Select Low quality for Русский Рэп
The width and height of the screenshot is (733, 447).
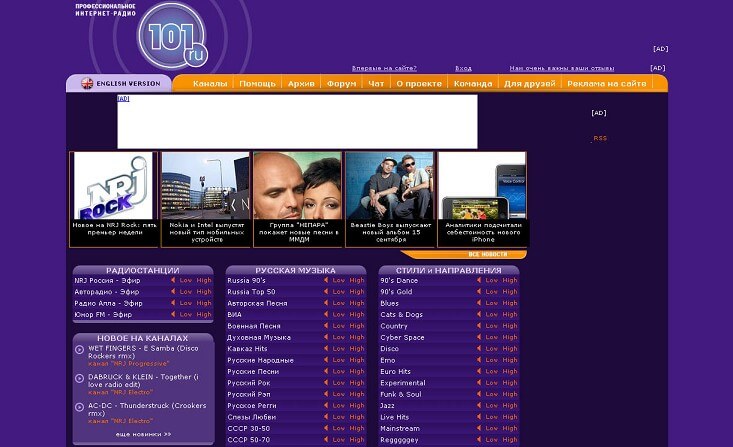point(339,394)
